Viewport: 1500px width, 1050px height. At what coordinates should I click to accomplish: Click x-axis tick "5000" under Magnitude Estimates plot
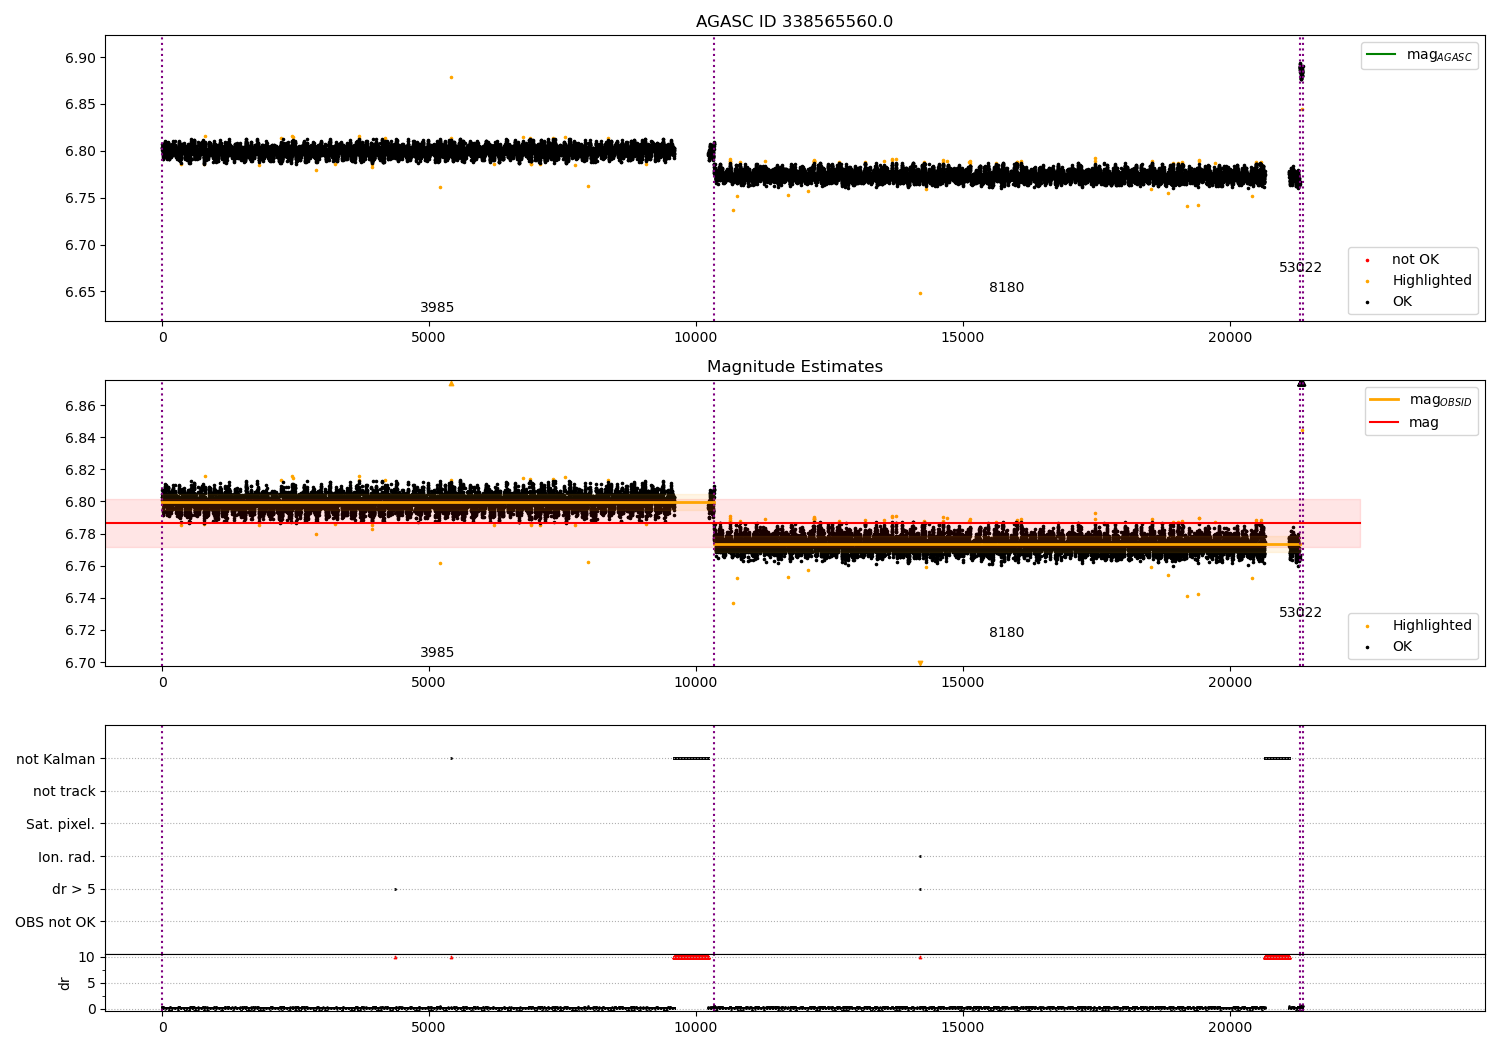pyautogui.click(x=429, y=682)
